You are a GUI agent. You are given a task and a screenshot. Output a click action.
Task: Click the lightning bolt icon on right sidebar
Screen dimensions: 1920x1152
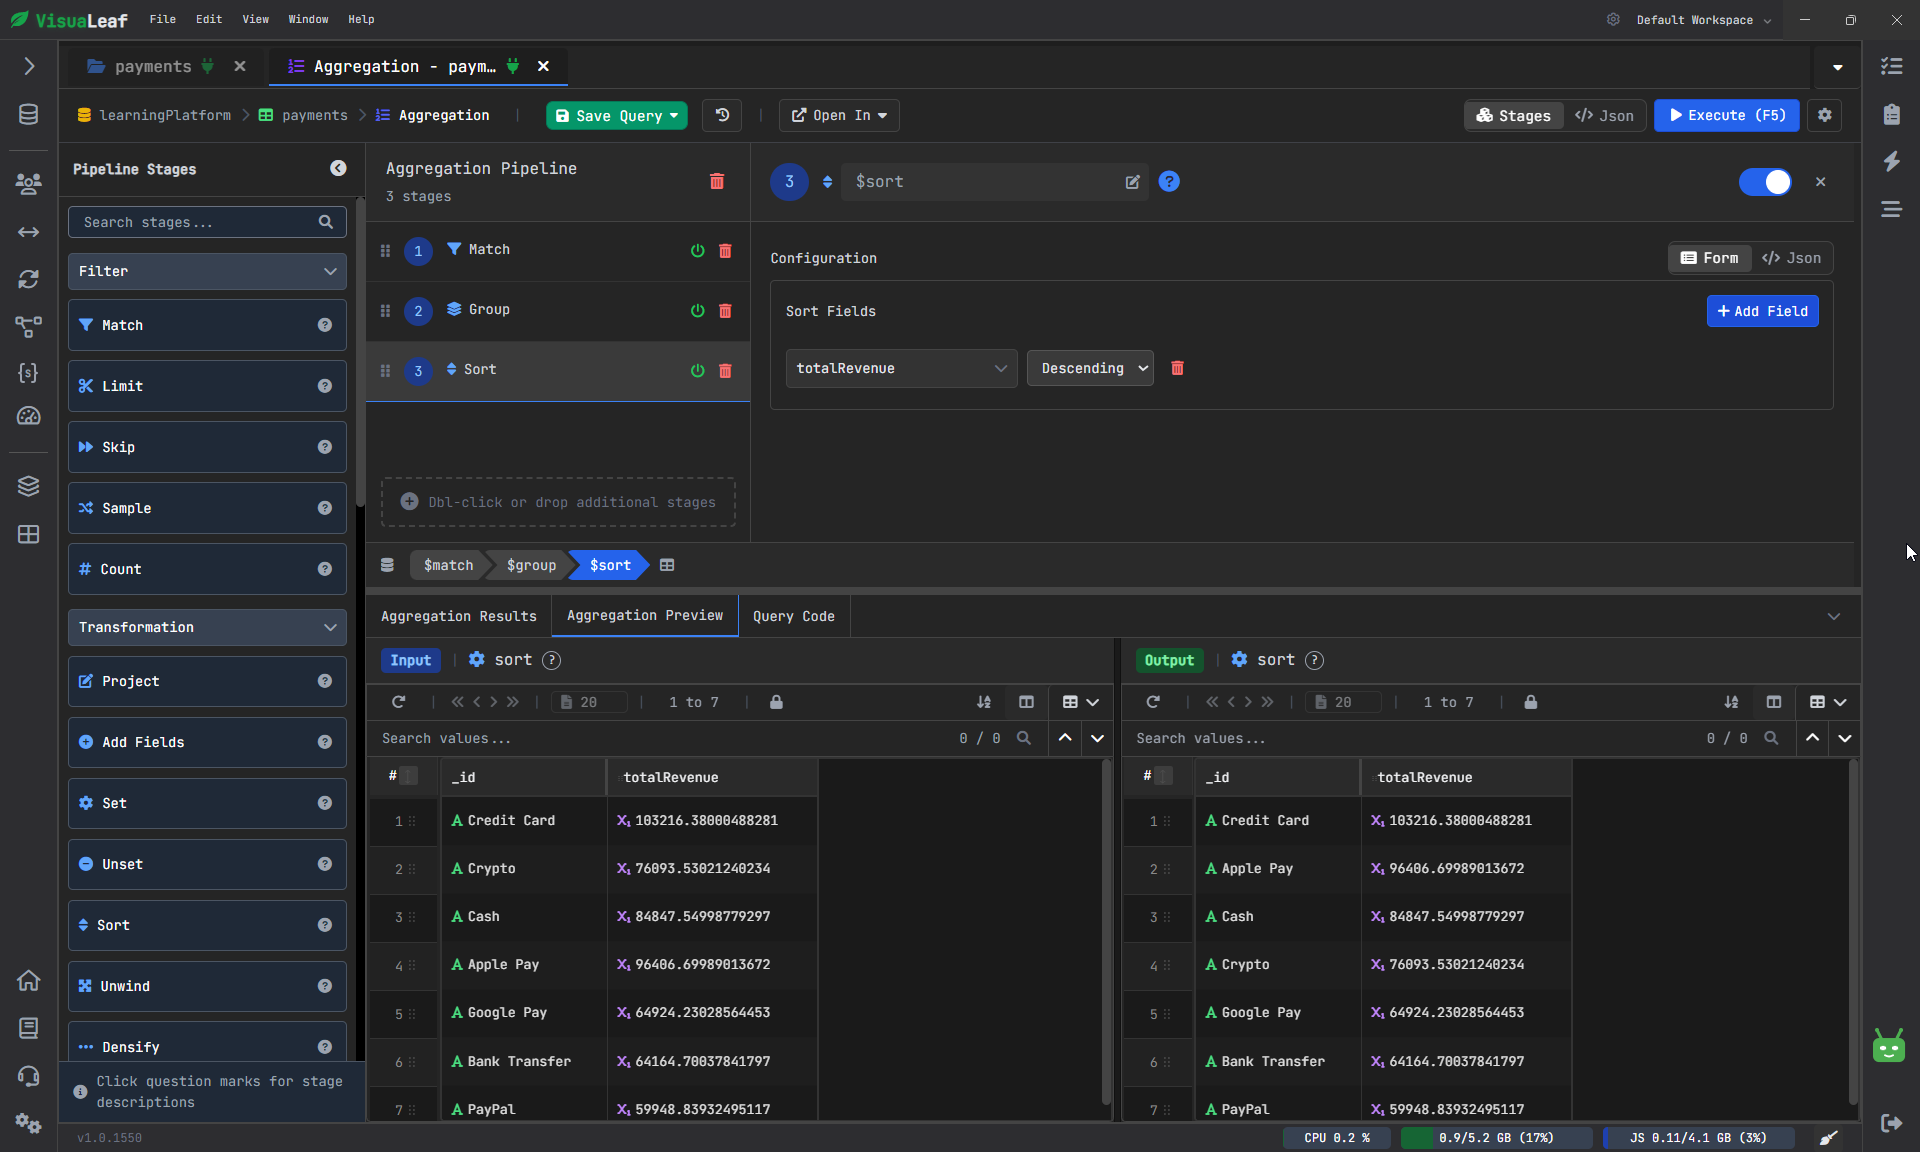(x=1892, y=162)
